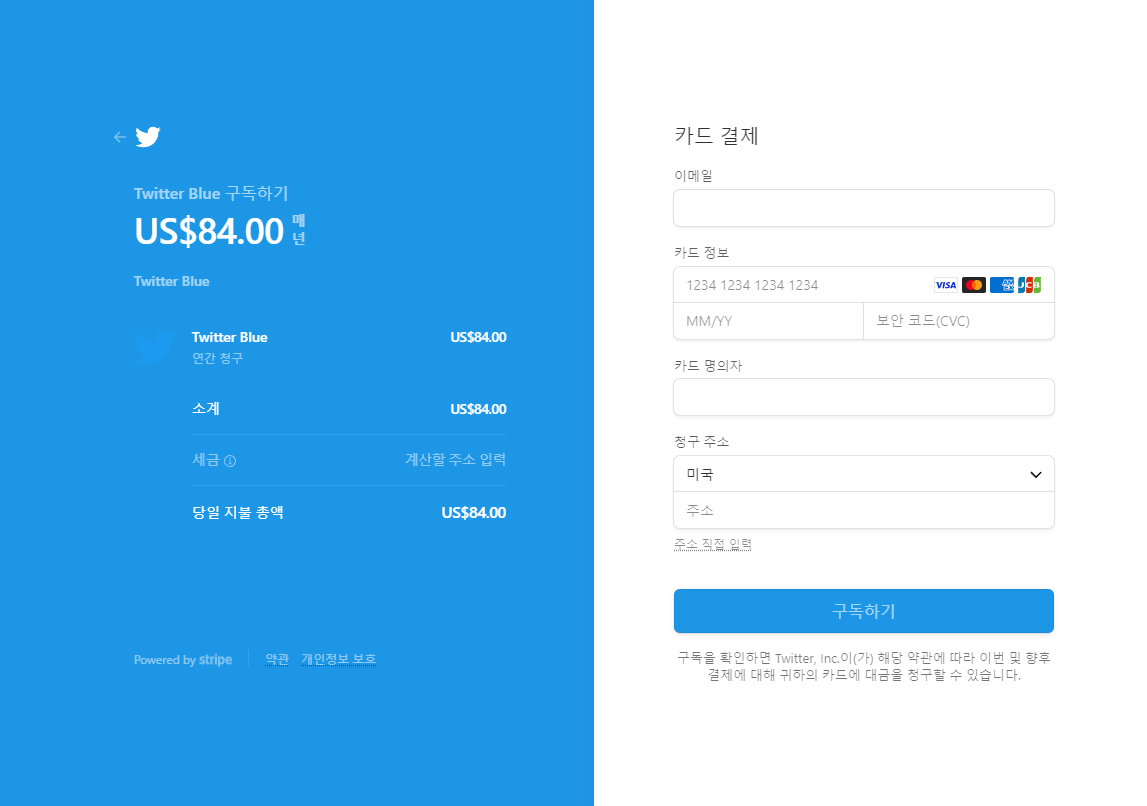Click the 계산할 주소 입력 tax text
This screenshot has height=806, width=1147.
[456, 459]
